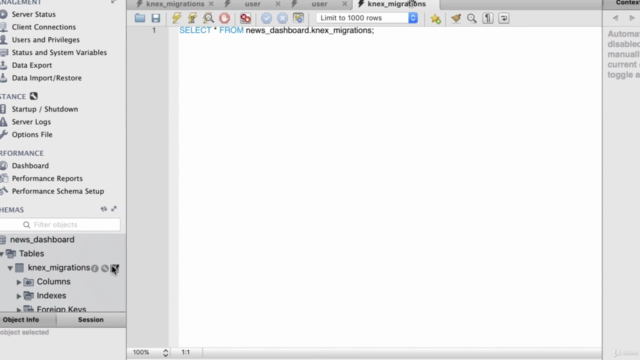Image resolution: width=640 pixels, height=360 pixels.
Task: Switch to the first user query tab
Action: click(252, 4)
